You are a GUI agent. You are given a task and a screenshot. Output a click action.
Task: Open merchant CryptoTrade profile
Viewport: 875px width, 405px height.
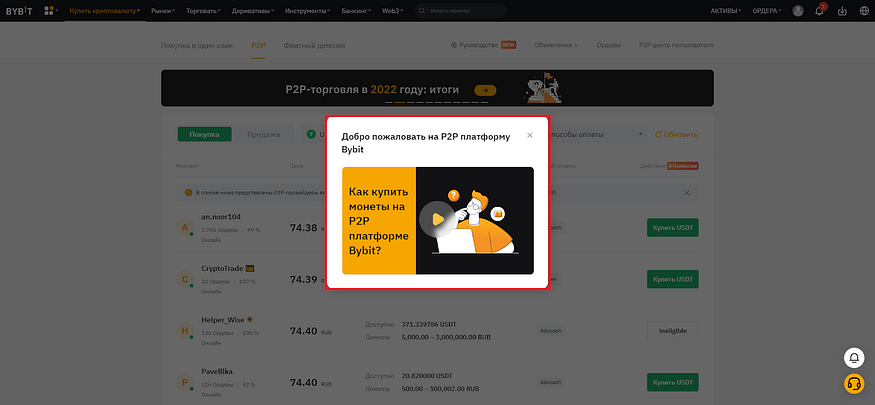[222, 268]
